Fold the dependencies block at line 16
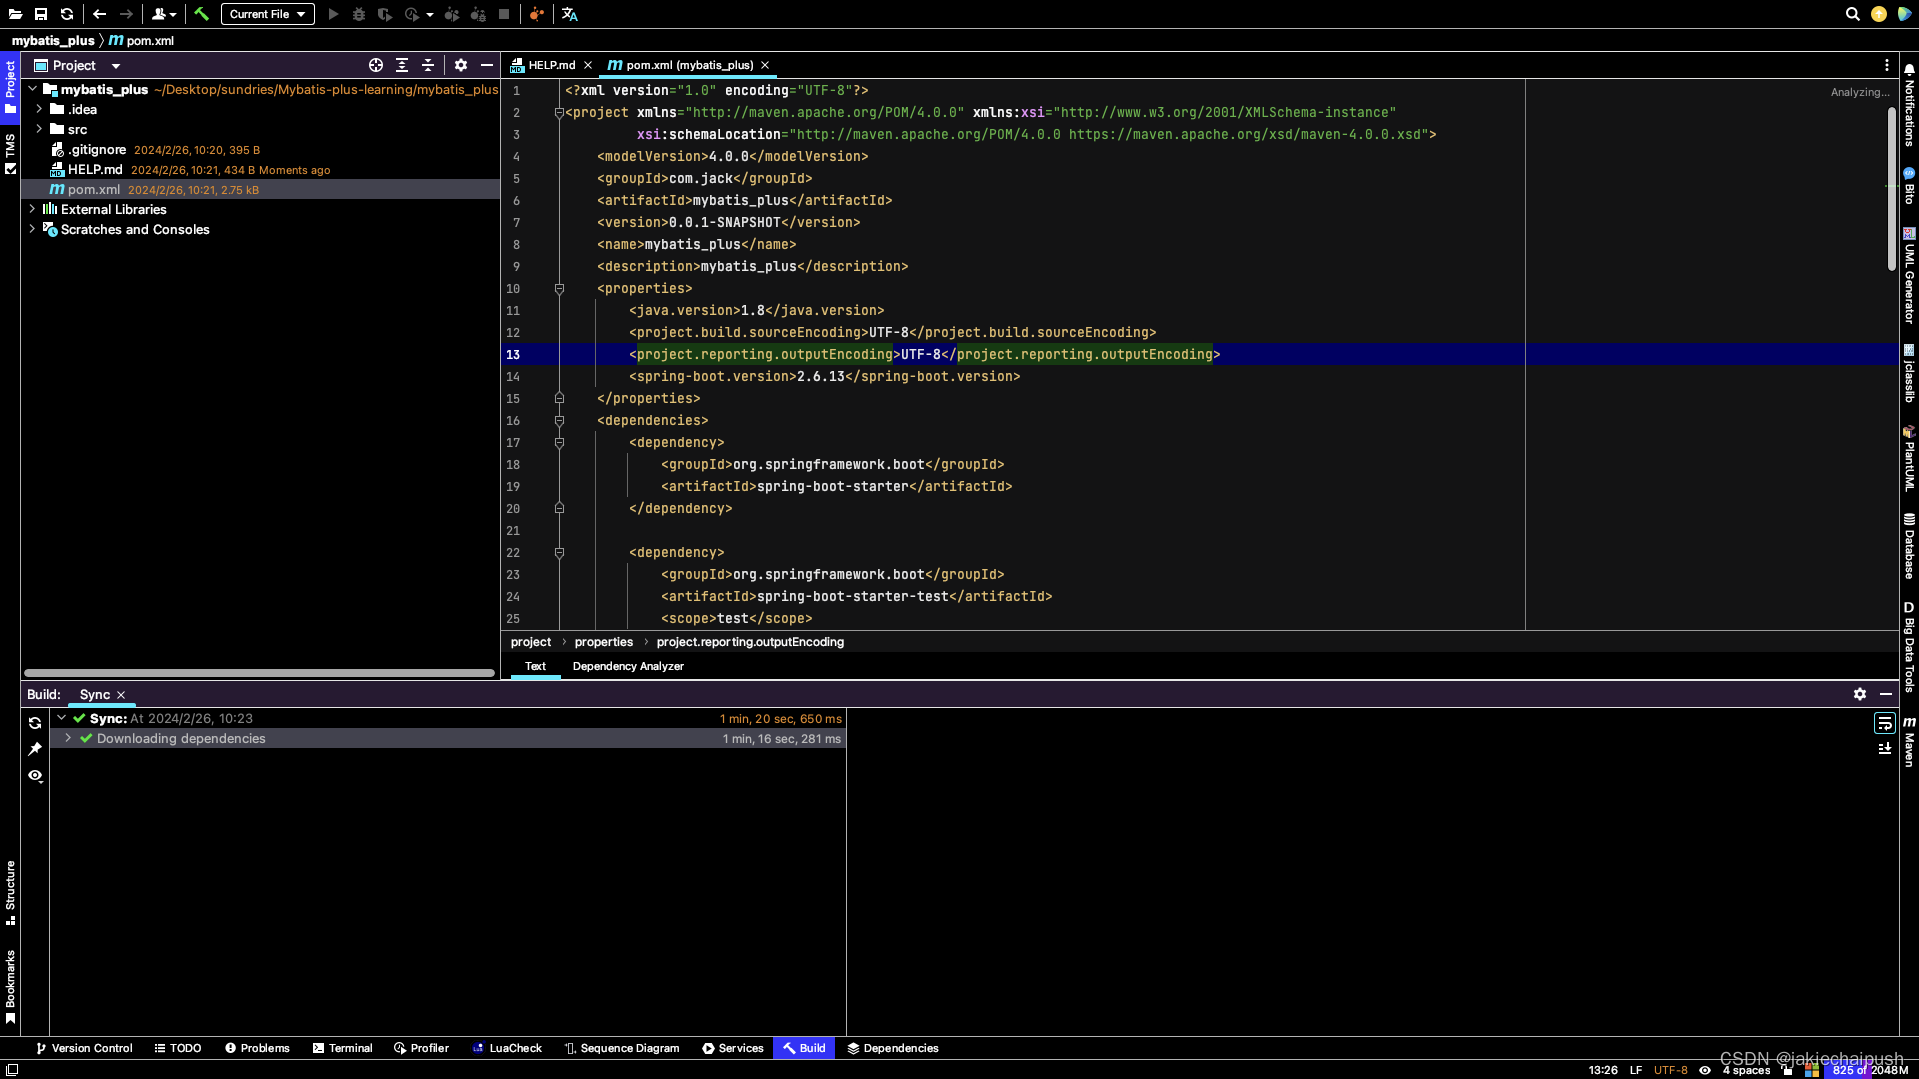Screen dimensions: 1919x1079 pos(559,420)
